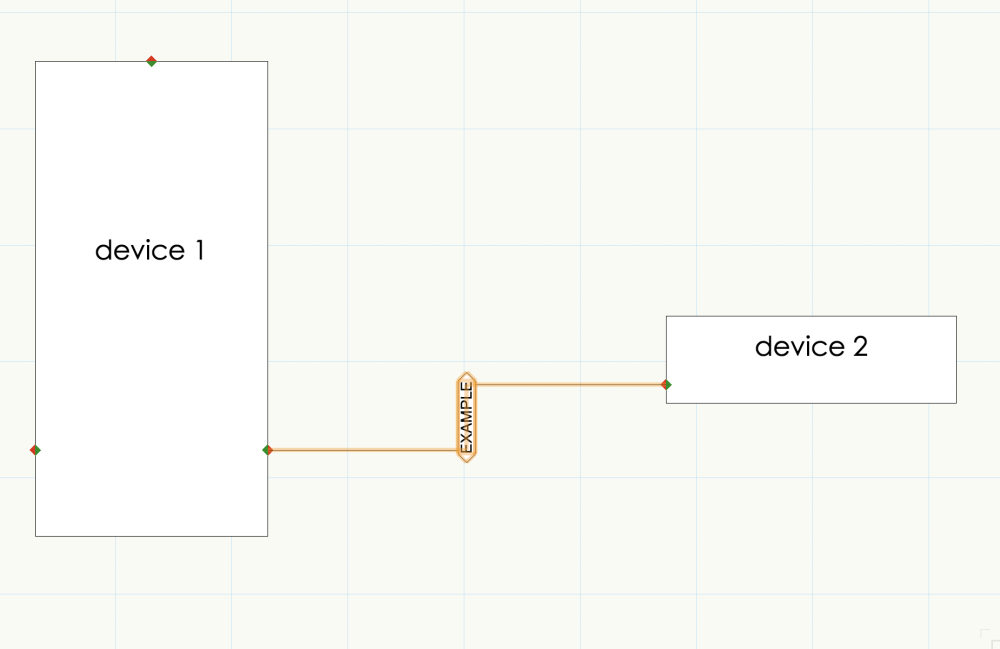This screenshot has width=1000, height=649.
Task: Select the top connection point on device 1
Action: (x=151, y=61)
